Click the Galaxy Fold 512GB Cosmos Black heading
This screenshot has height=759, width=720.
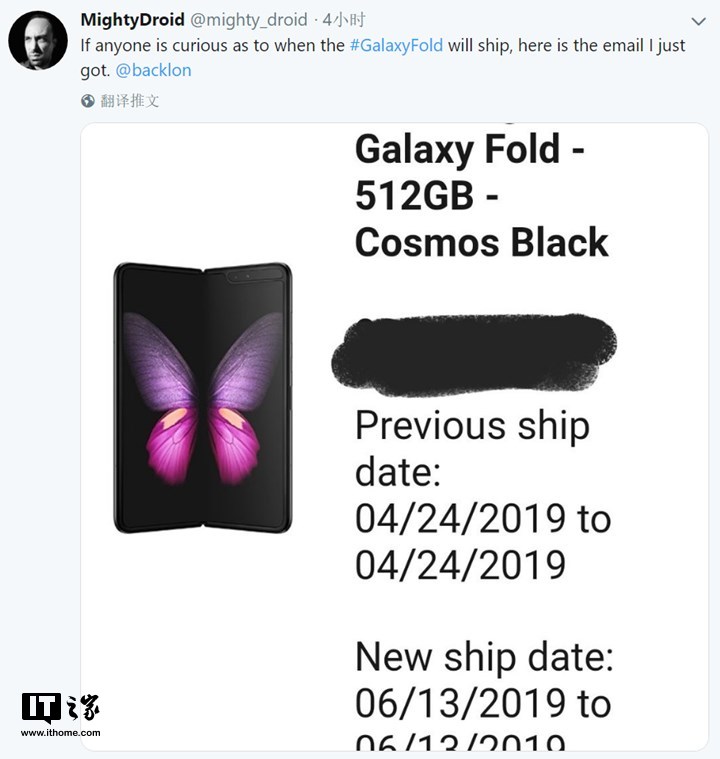(x=481, y=195)
